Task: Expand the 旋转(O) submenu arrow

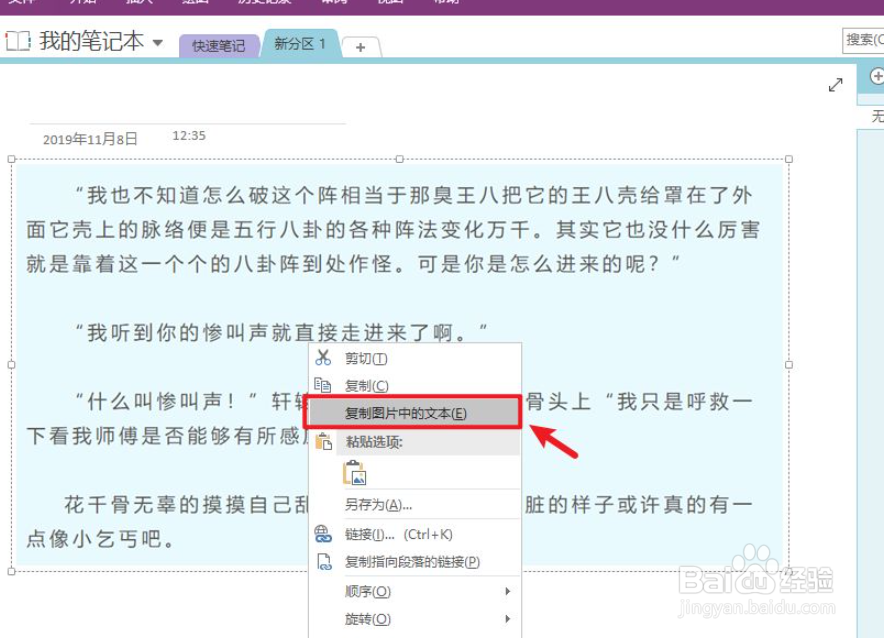Action: point(510,619)
